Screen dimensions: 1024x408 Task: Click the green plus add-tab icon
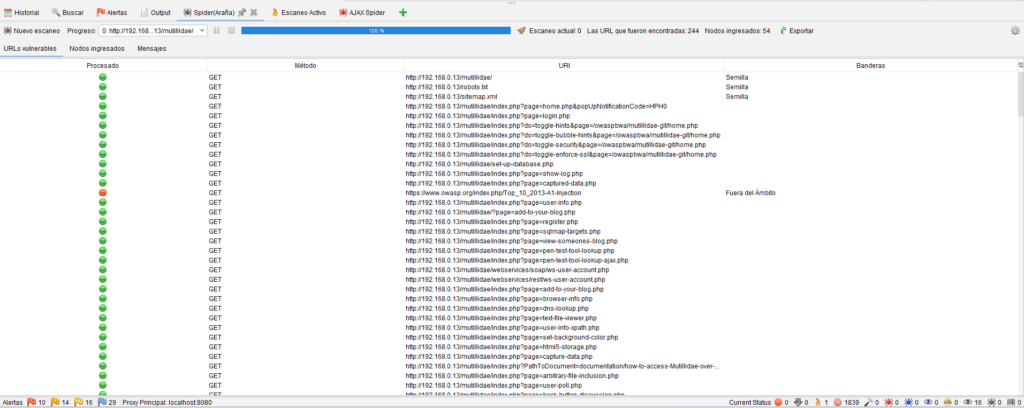tap(403, 12)
